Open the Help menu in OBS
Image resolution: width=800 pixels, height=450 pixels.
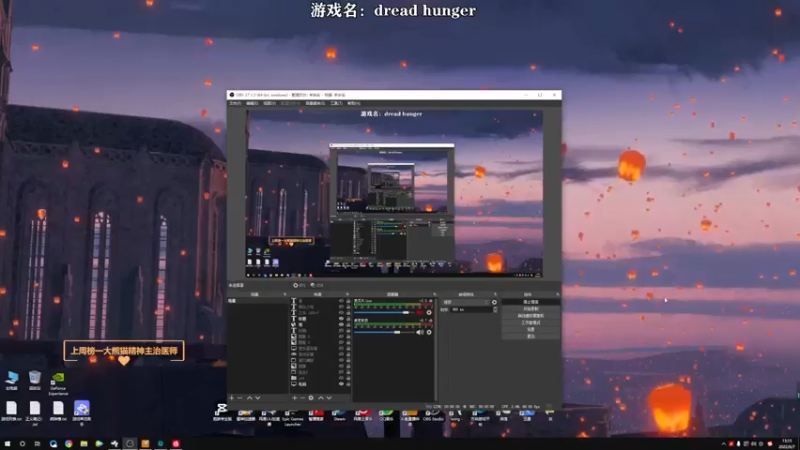(354, 103)
